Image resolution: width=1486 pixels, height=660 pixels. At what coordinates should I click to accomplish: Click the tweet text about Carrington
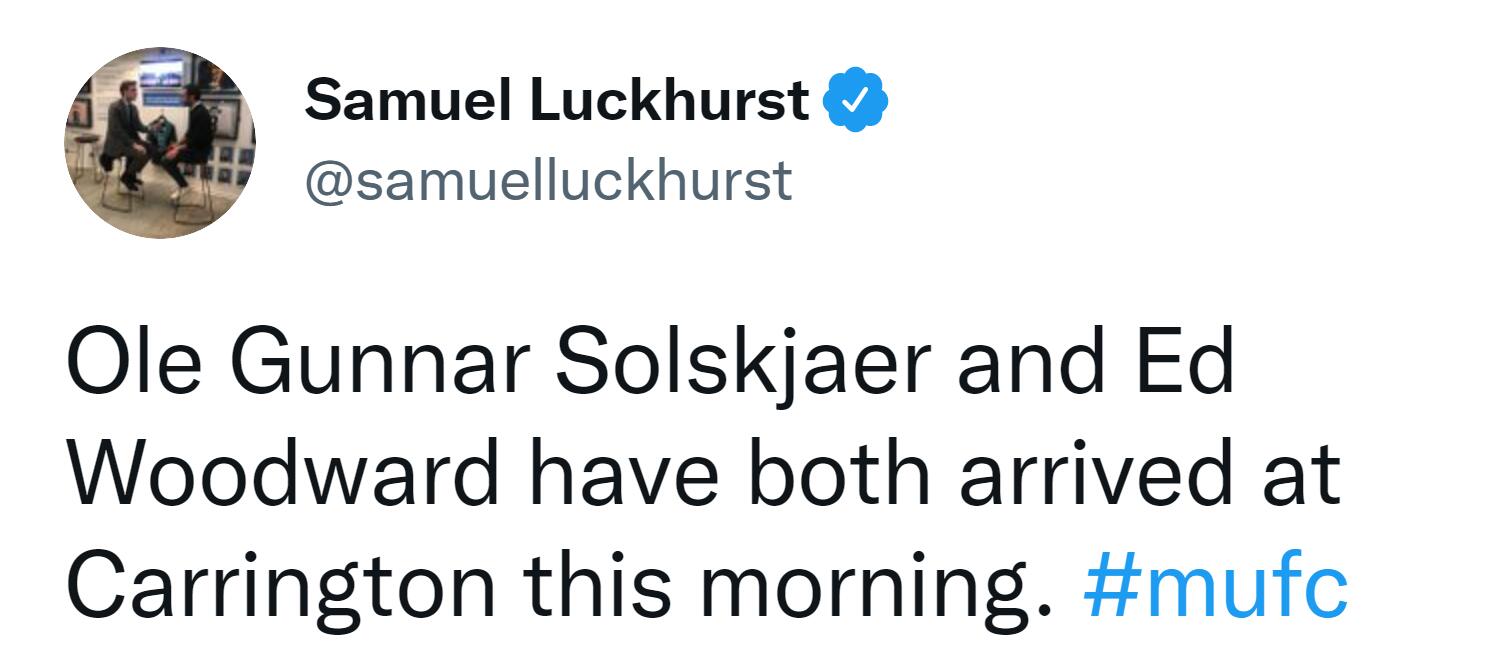[x=707, y=474]
